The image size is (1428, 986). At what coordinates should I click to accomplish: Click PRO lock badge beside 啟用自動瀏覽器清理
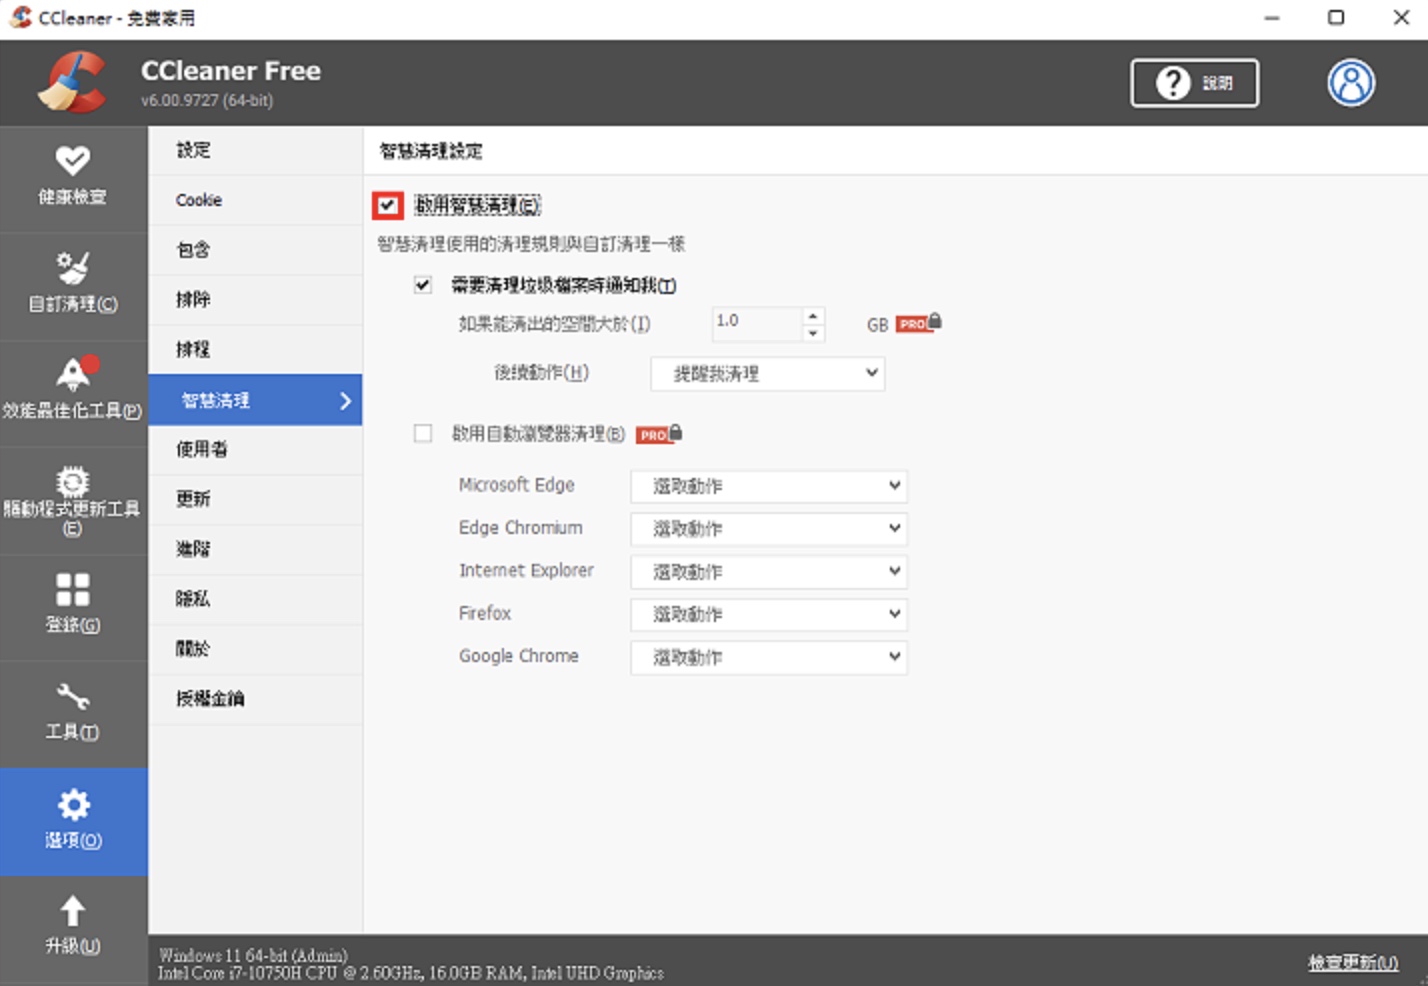coord(659,434)
